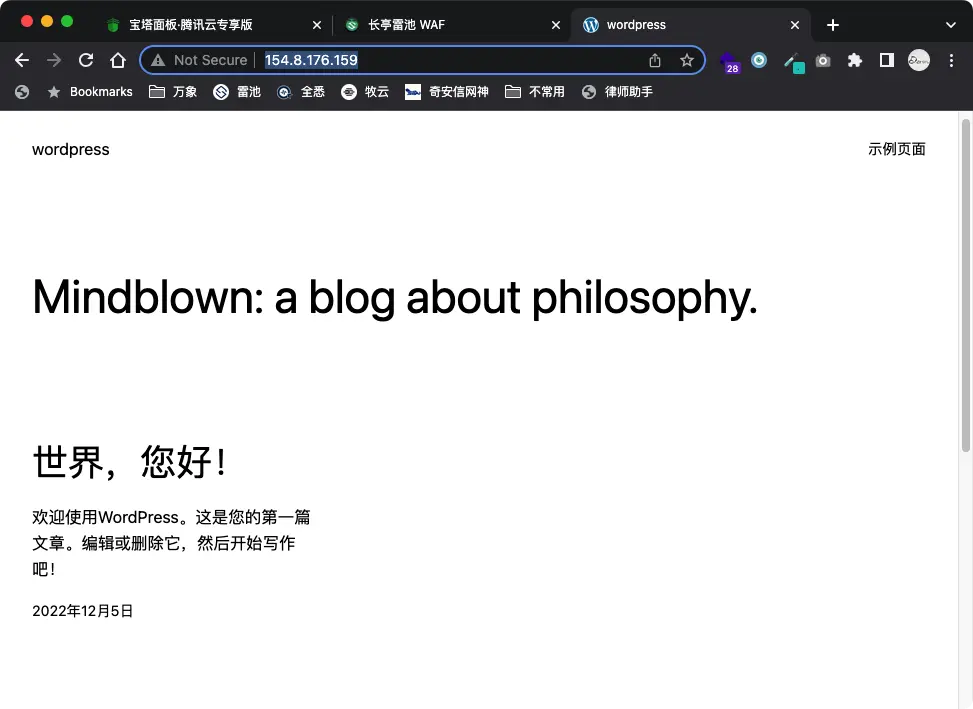The image size is (973, 709).
Task: Open the 奇安信网神 bookmark
Action: pos(447,92)
